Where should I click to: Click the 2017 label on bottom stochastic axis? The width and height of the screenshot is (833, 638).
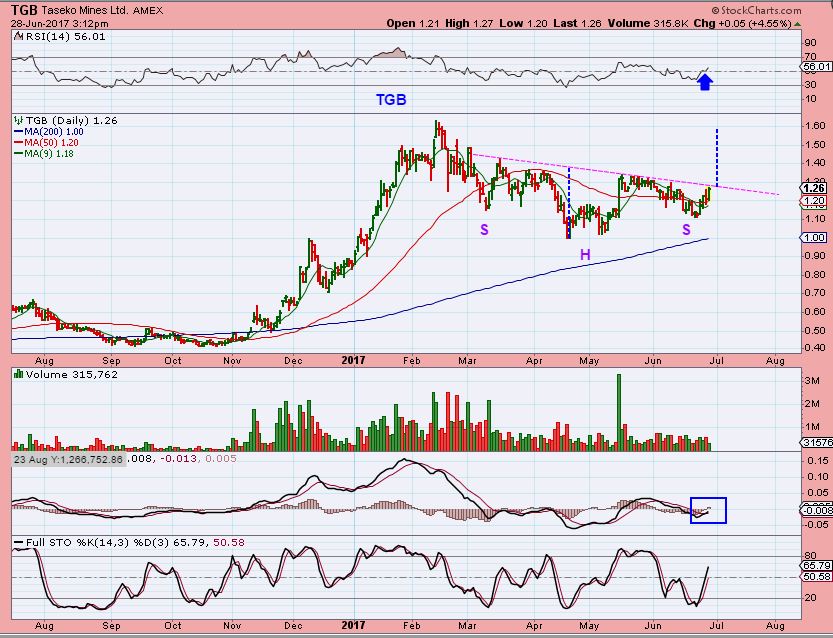coord(353,625)
